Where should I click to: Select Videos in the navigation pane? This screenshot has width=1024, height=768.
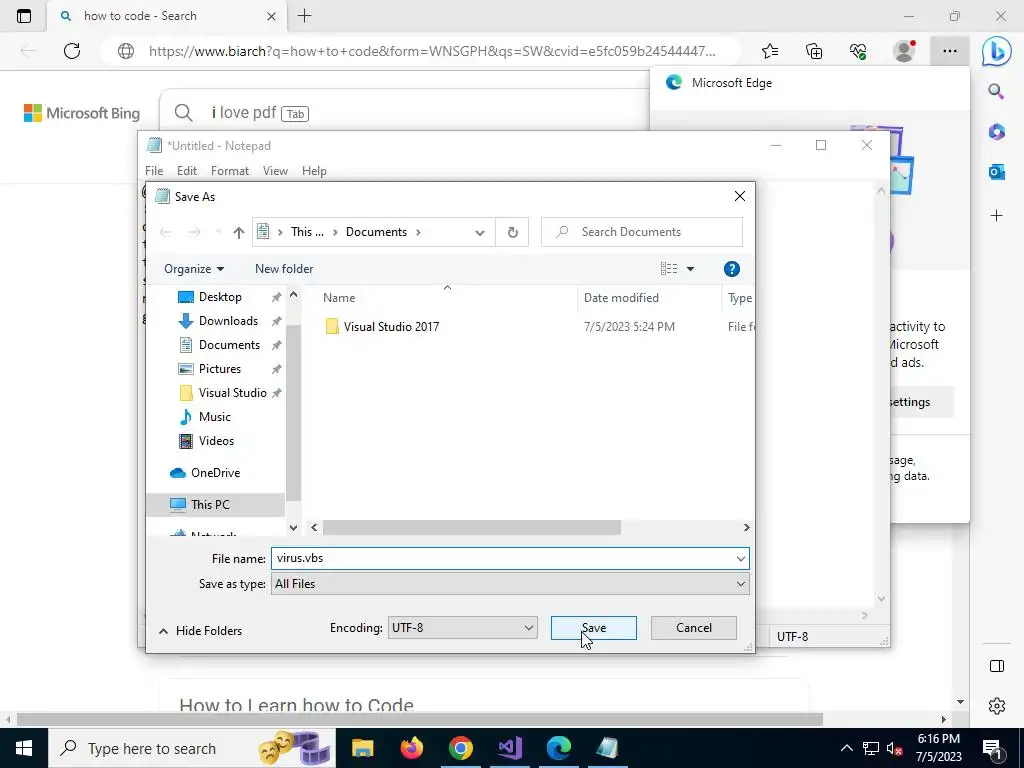coord(216,441)
